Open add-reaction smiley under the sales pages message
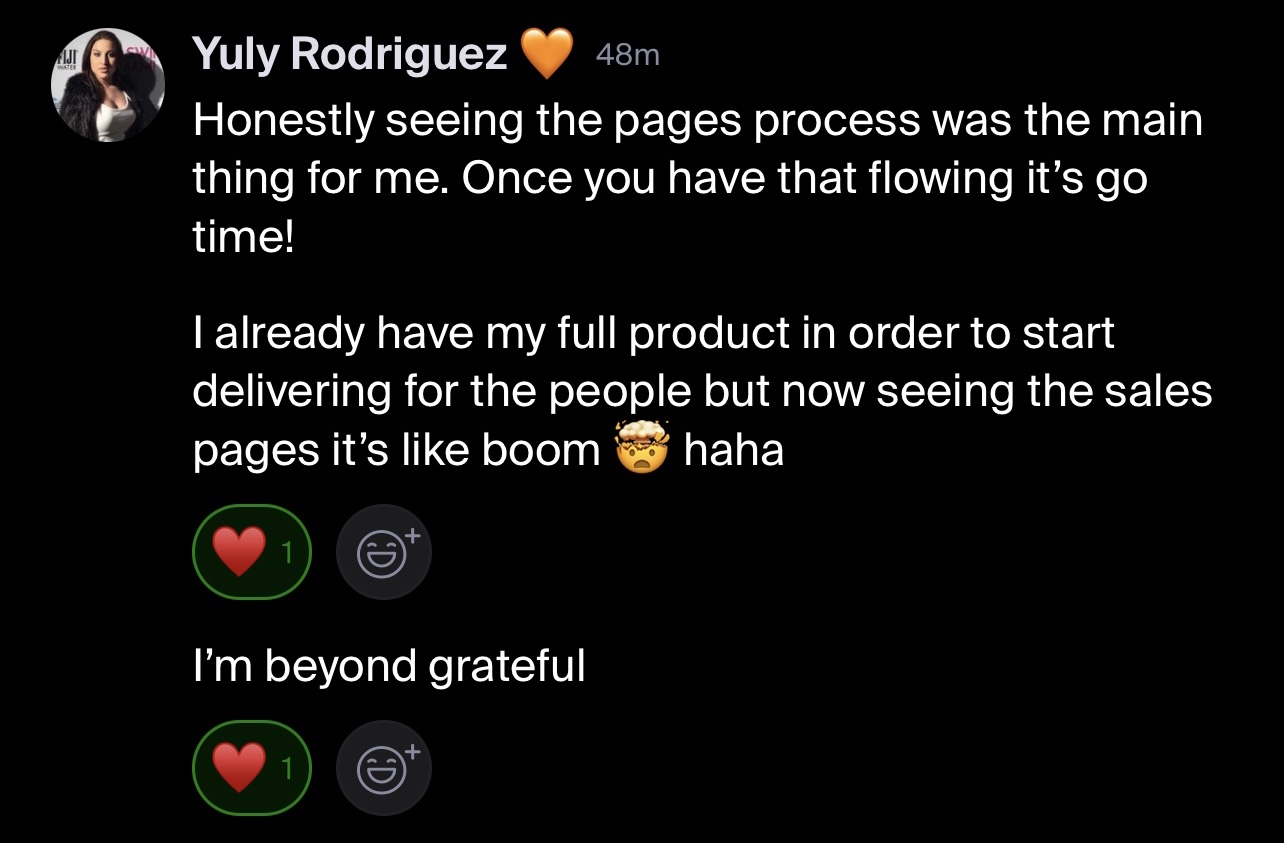The width and height of the screenshot is (1284, 843). point(384,552)
